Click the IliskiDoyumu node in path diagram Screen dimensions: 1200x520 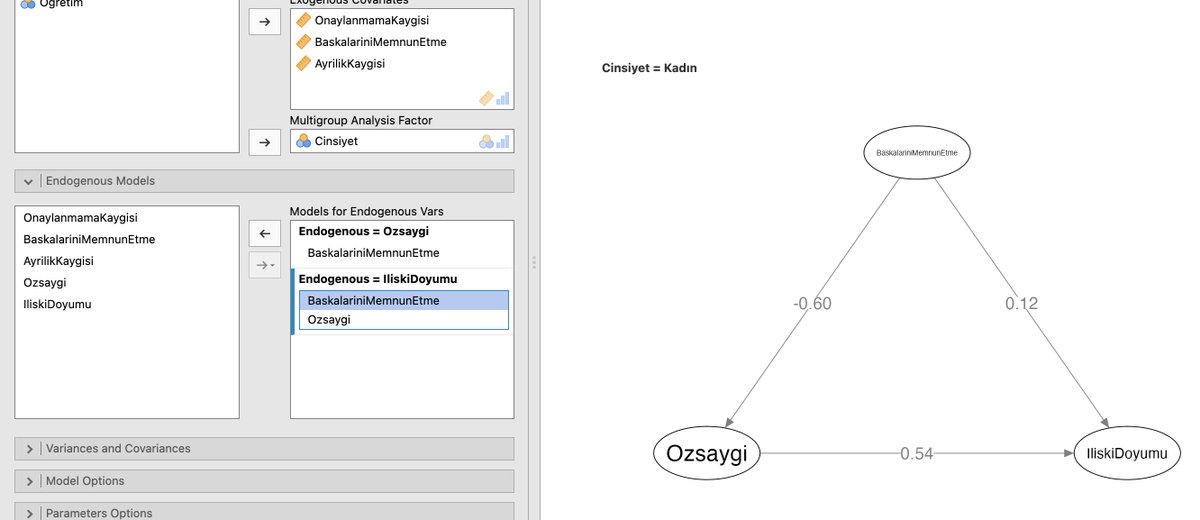tap(1126, 454)
